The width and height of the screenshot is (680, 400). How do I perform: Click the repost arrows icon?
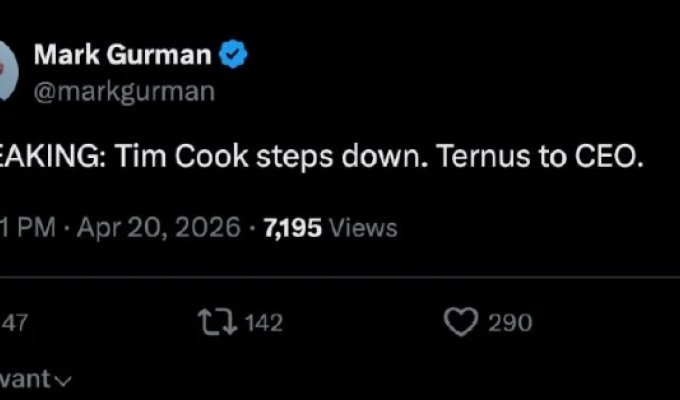218,322
